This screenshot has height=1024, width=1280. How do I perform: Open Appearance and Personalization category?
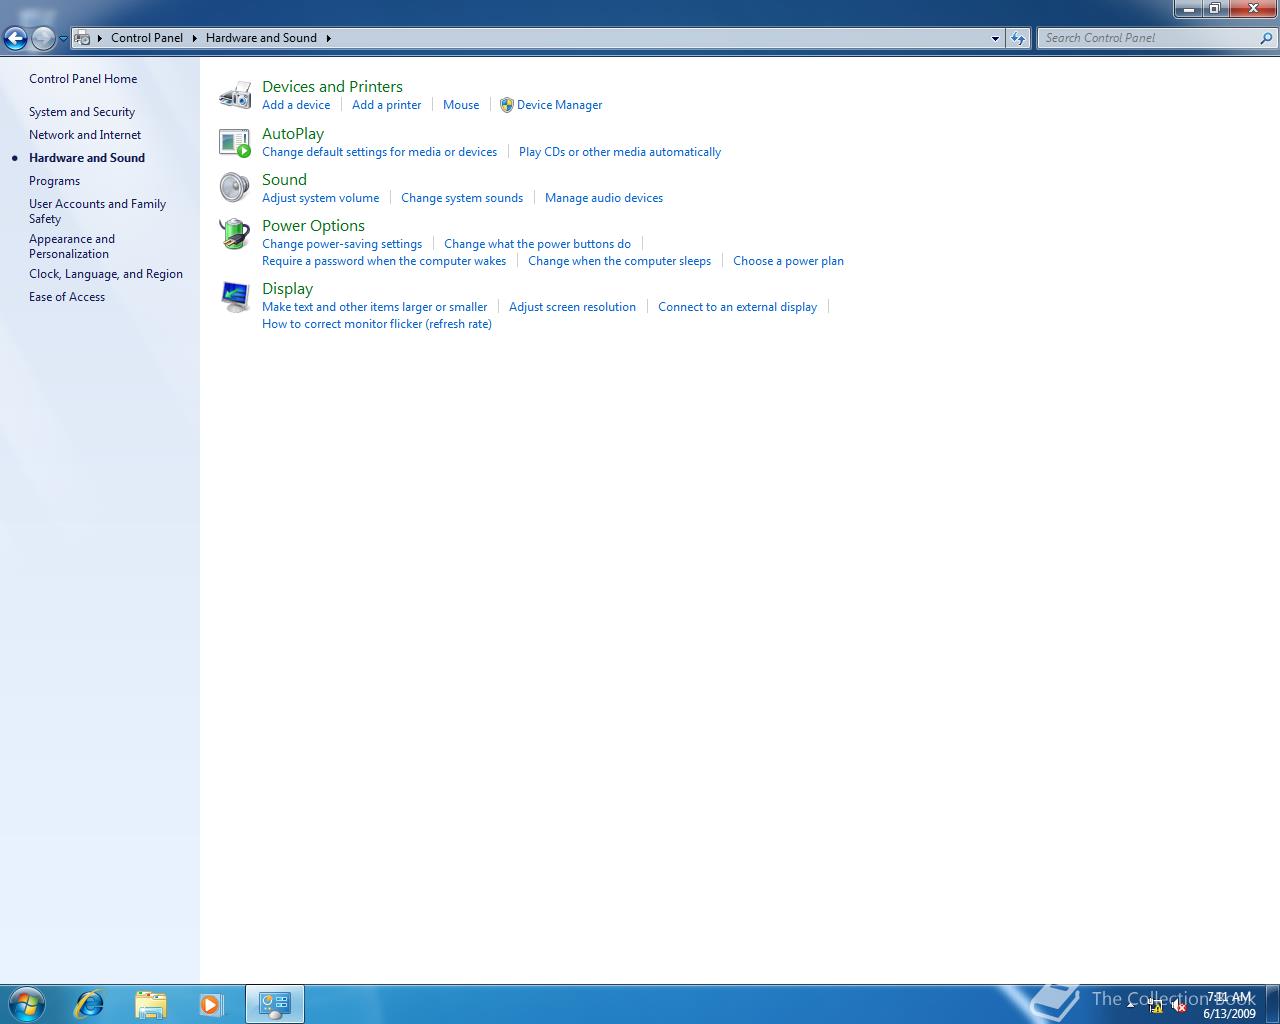click(x=72, y=246)
